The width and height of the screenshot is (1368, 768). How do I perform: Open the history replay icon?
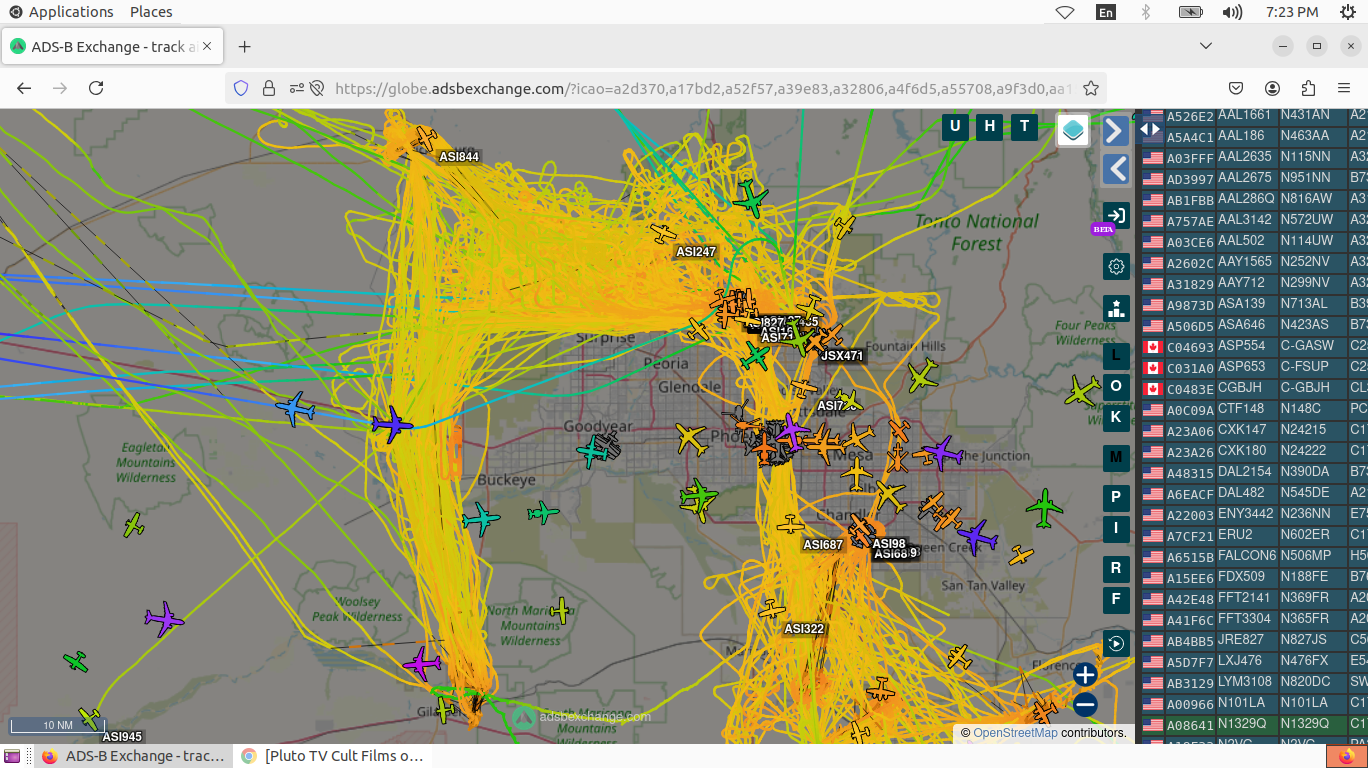[x=1116, y=643]
